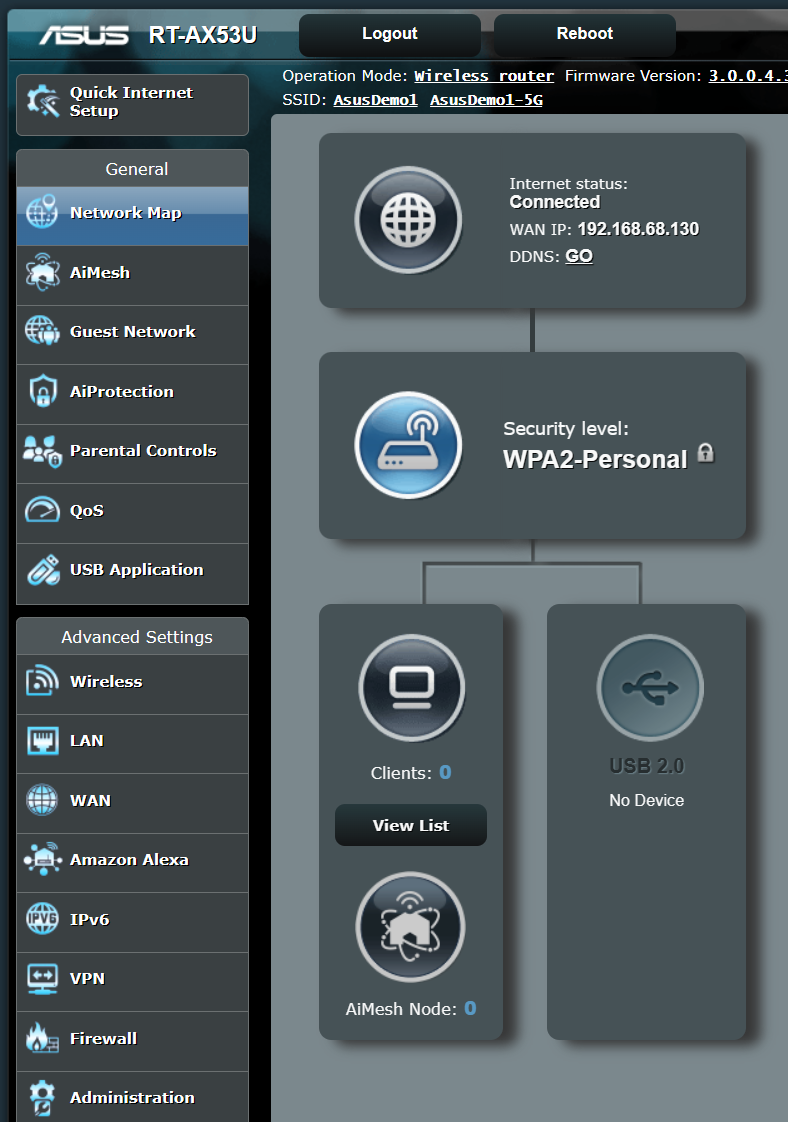The height and width of the screenshot is (1122, 788).
Task: Click the Clients count 0
Action: (x=445, y=772)
